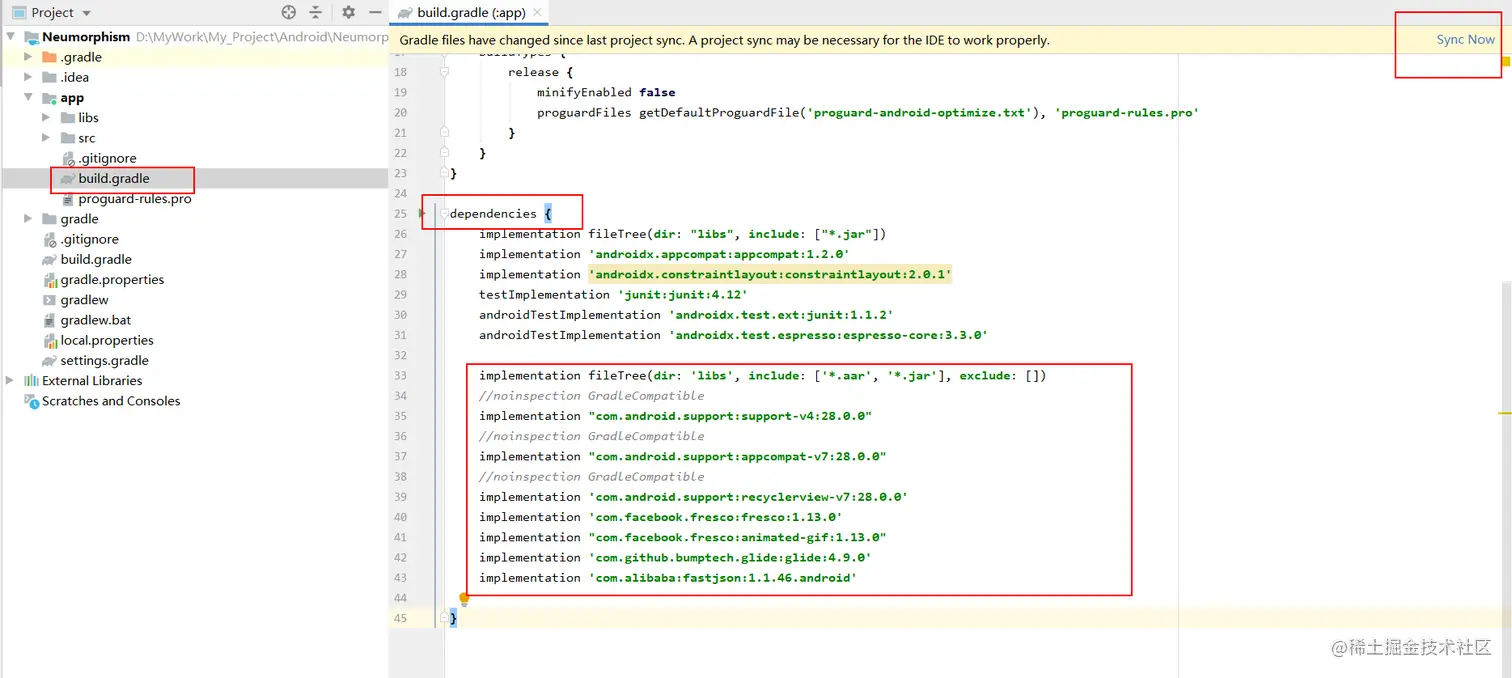Click the animated-gif:1.13.0 dependency line
The height and width of the screenshot is (678, 1512).
click(682, 537)
